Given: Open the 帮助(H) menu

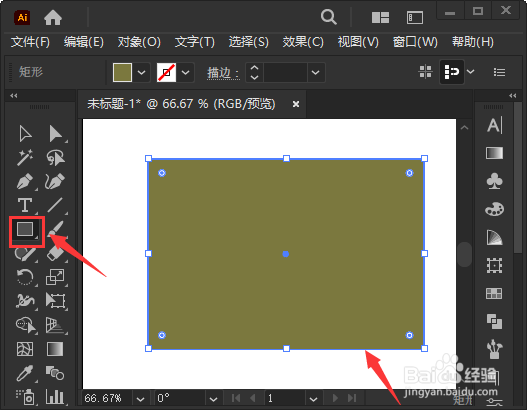Looking at the screenshot, I should point(473,42).
